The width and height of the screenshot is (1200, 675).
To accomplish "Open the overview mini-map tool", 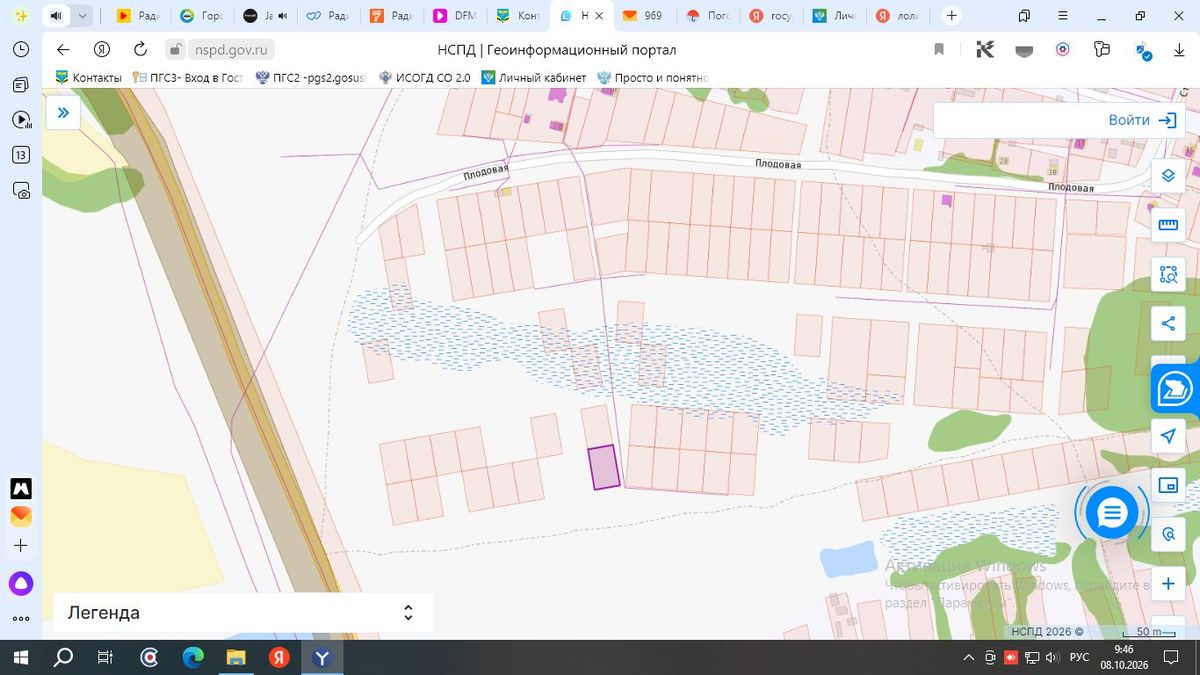I will tap(1168, 485).
